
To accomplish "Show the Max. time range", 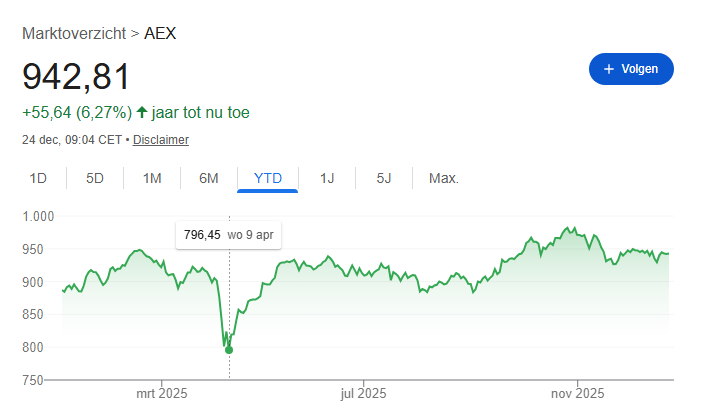I will tap(443, 179).
